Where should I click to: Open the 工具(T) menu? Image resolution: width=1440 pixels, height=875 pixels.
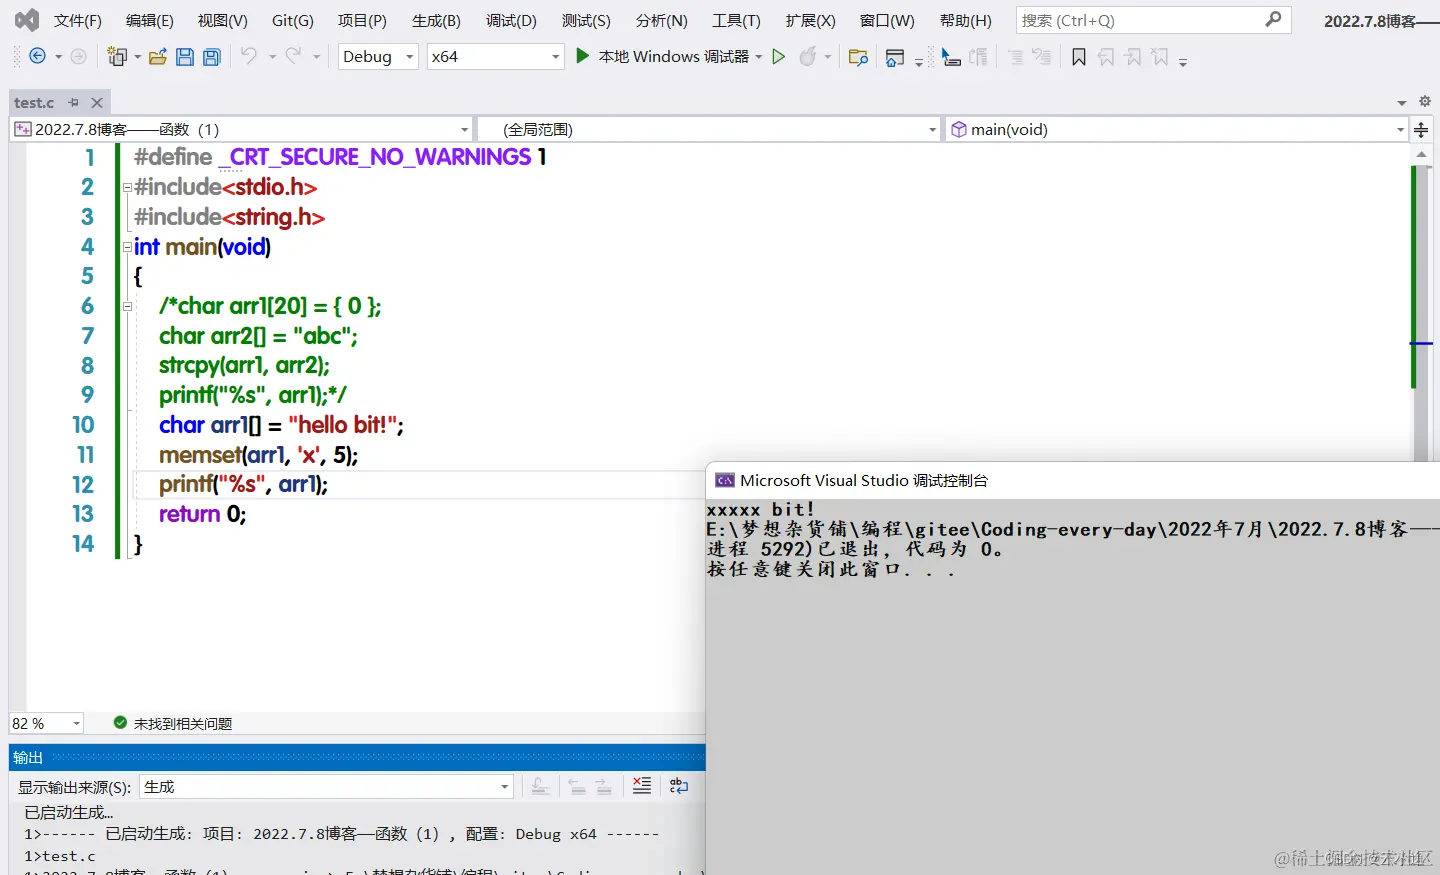click(736, 20)
